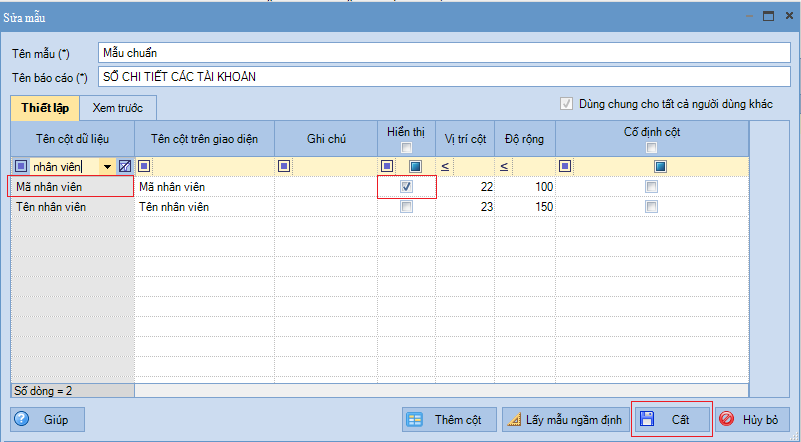
Task: Click the Ghi chú filter box
Action: 334,166
